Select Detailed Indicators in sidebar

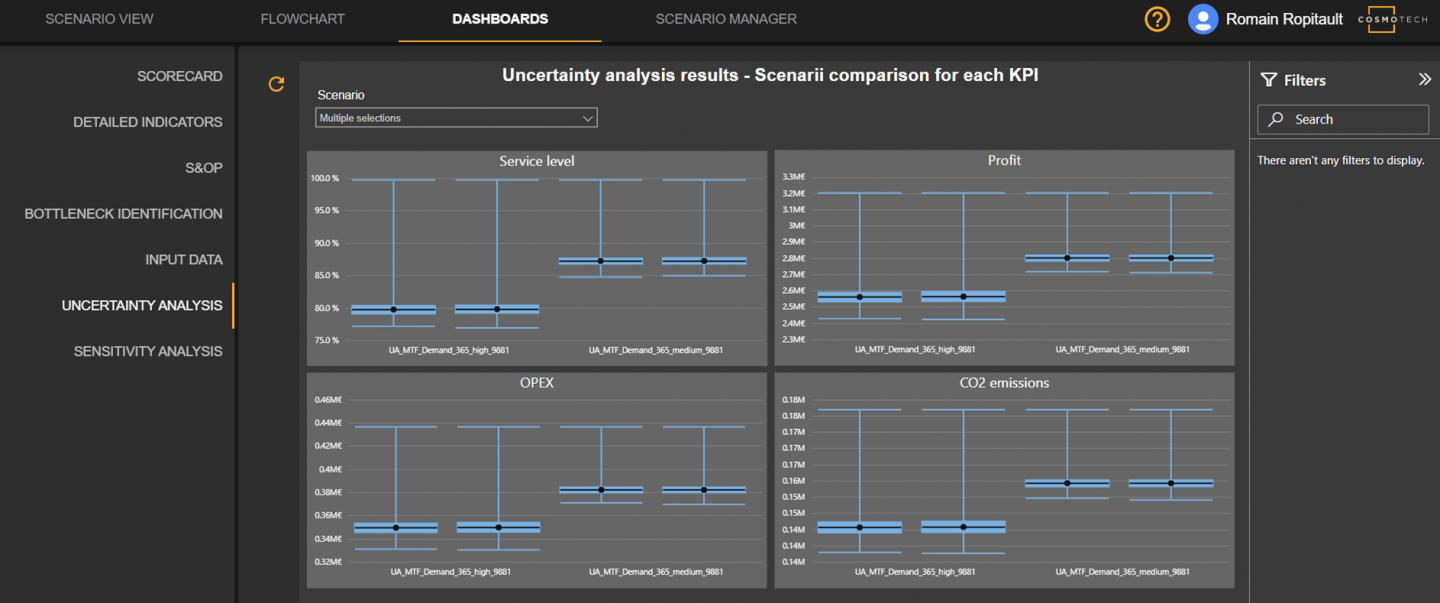coord(147,122)
